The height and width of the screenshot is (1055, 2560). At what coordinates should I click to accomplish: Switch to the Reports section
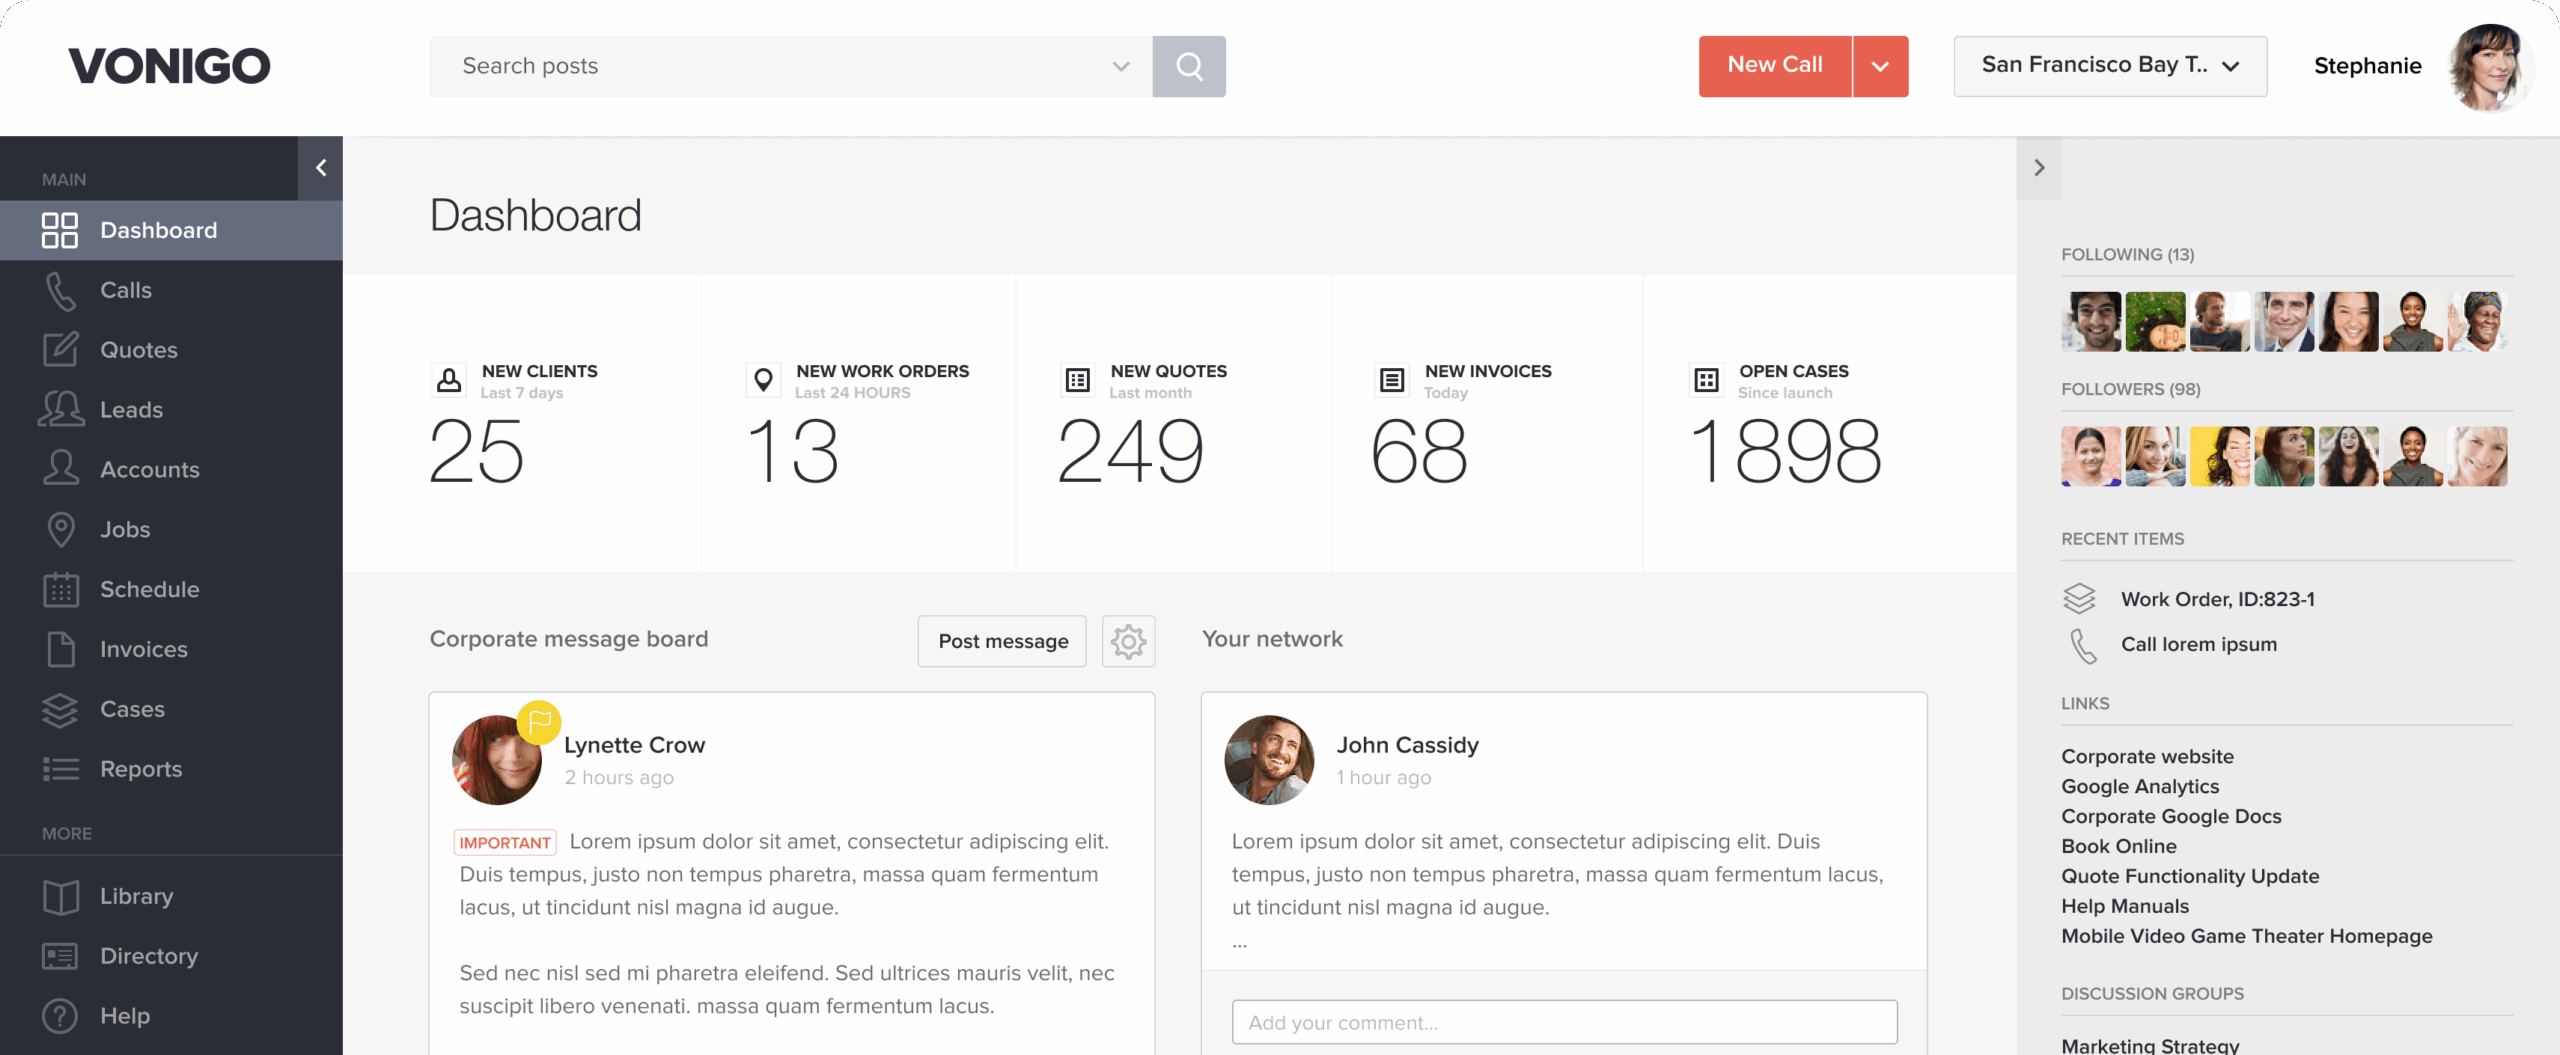click(60, 769)
